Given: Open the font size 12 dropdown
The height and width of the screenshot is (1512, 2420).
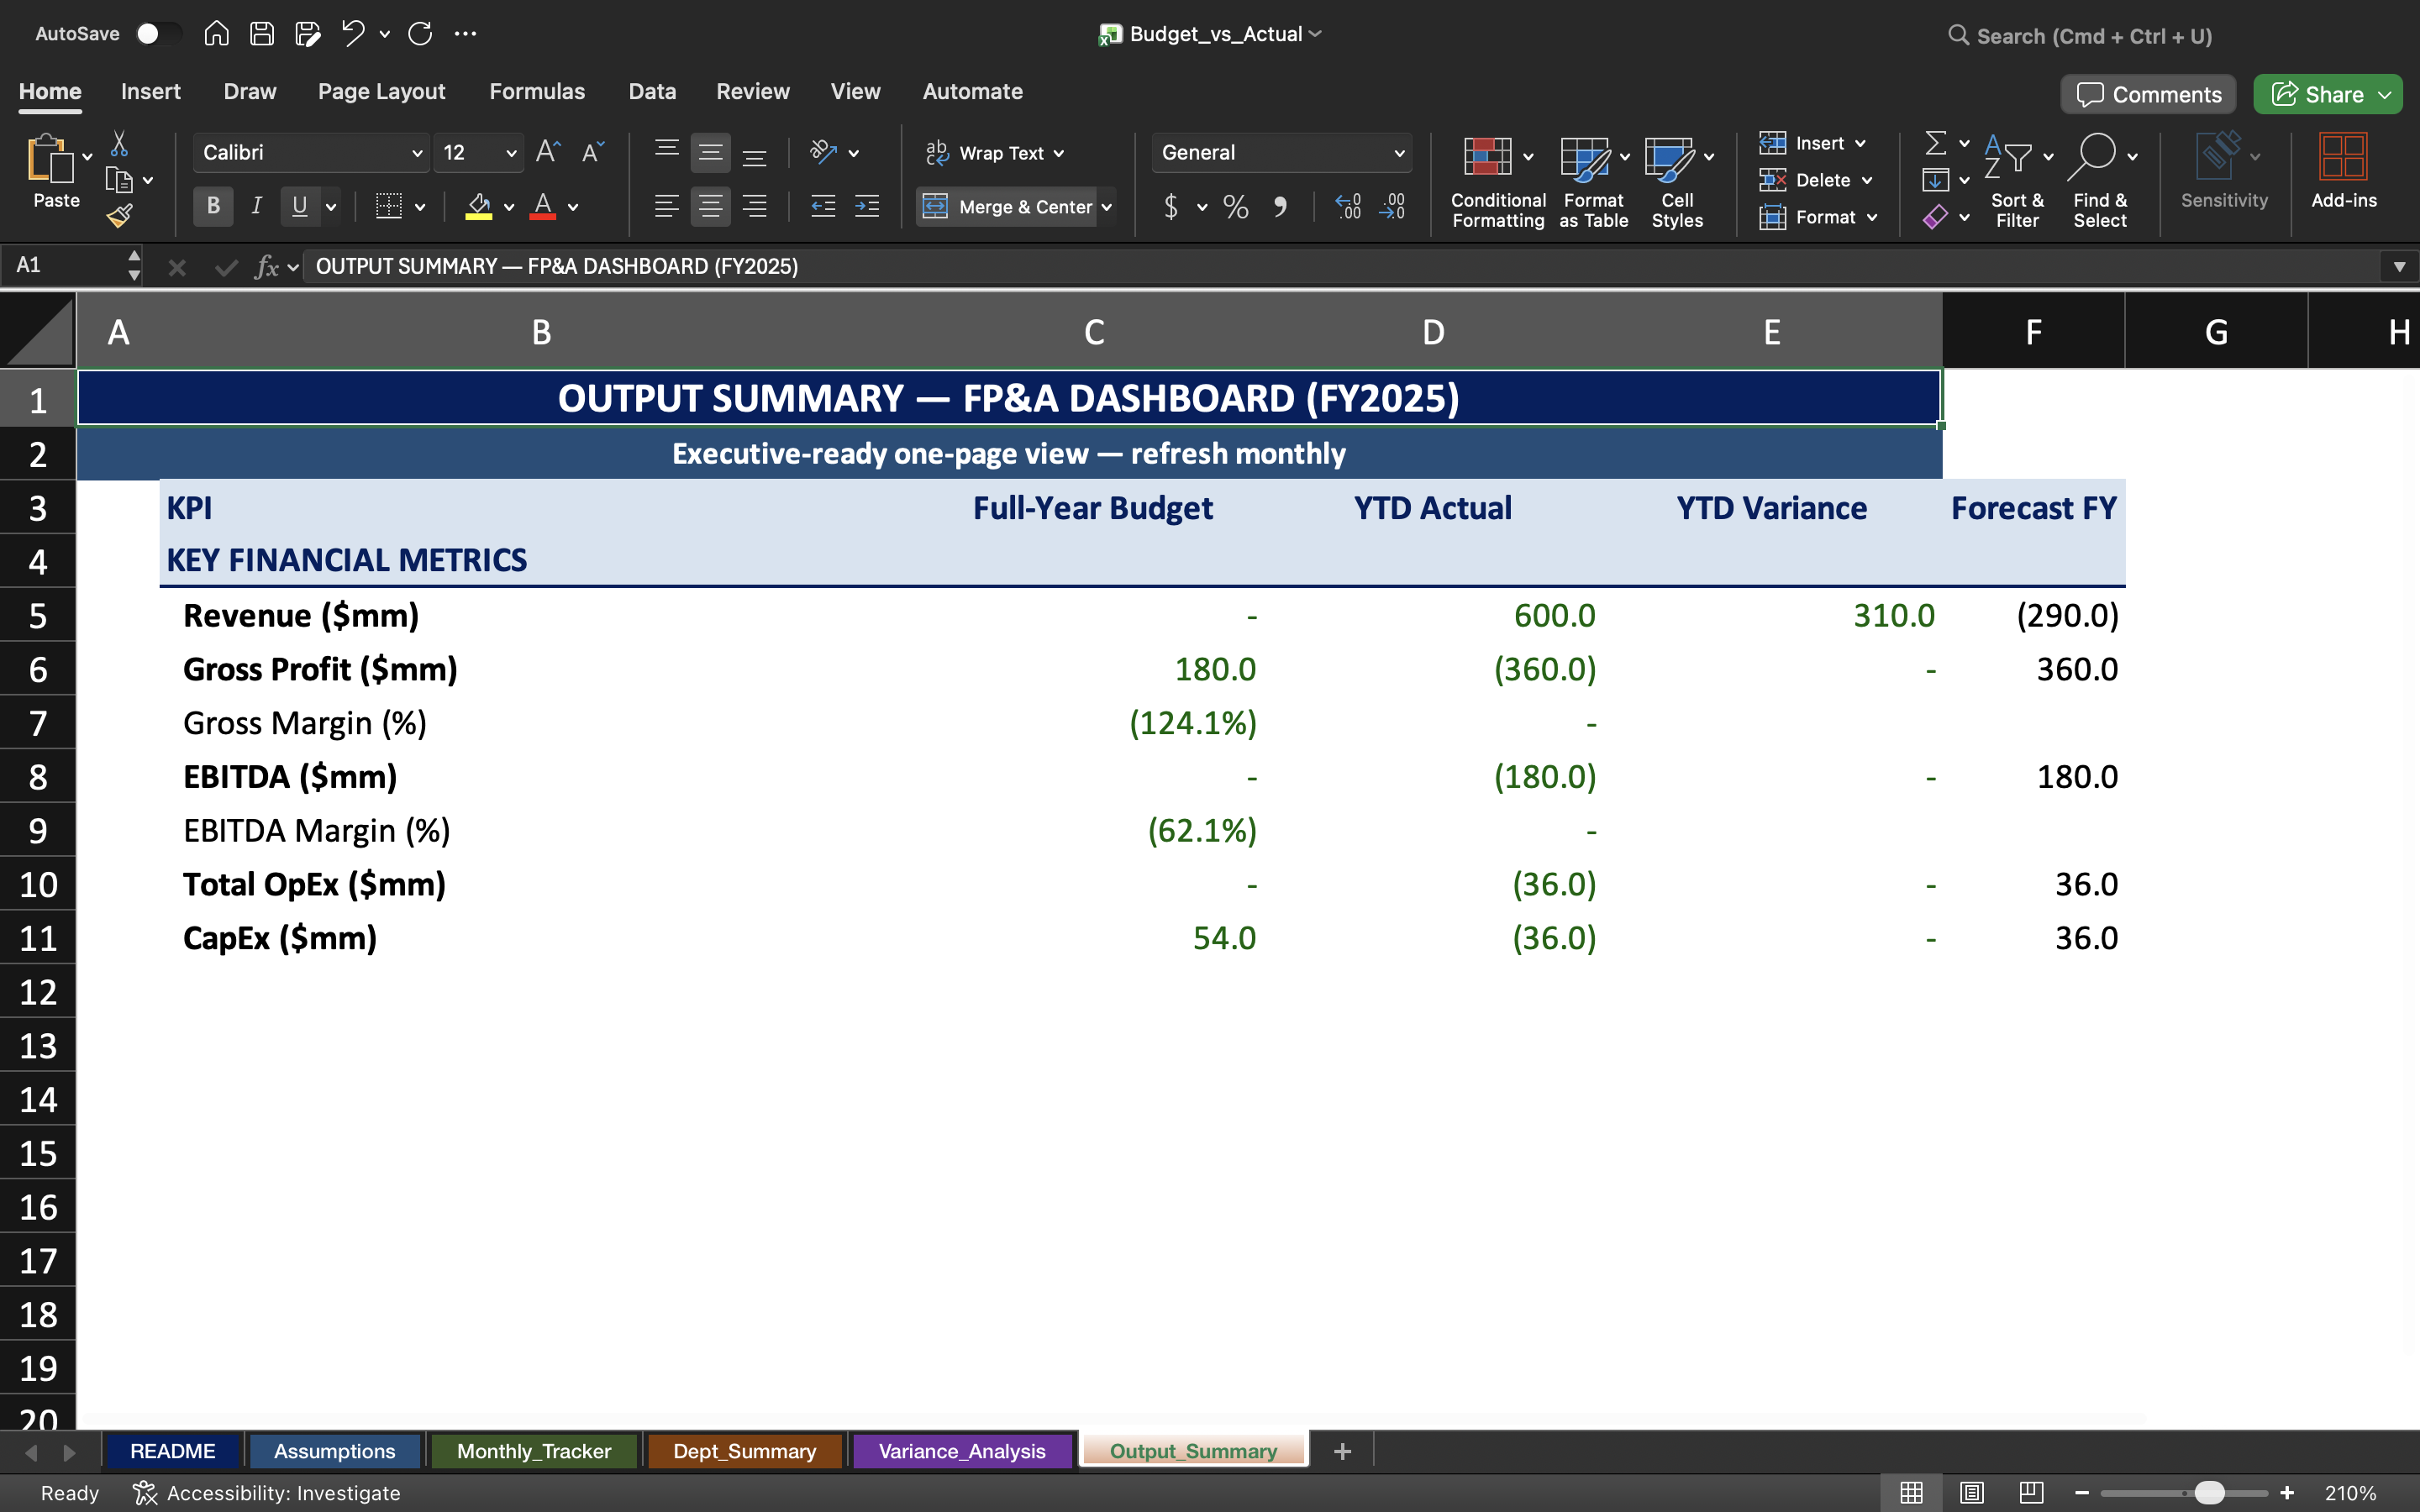Looking at the screenshot, I should 511,153.
